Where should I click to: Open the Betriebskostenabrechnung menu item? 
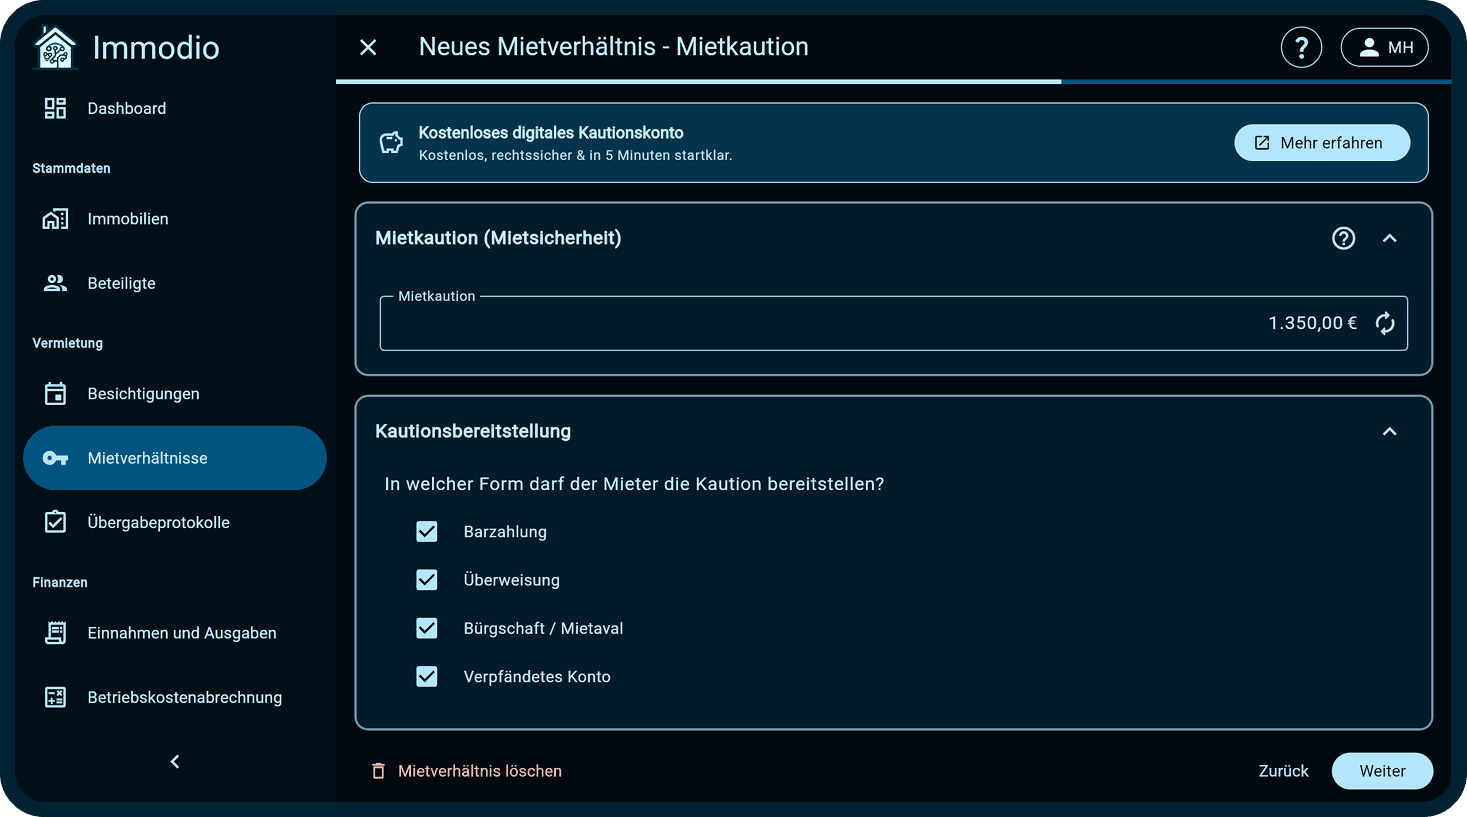coord(175,697)
